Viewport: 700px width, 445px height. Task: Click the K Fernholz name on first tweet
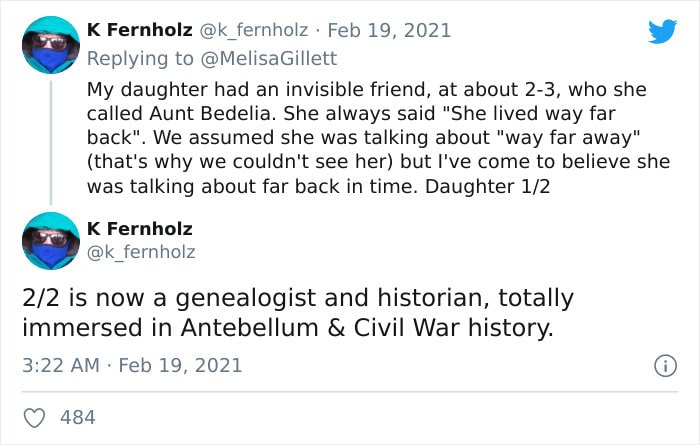140,30
